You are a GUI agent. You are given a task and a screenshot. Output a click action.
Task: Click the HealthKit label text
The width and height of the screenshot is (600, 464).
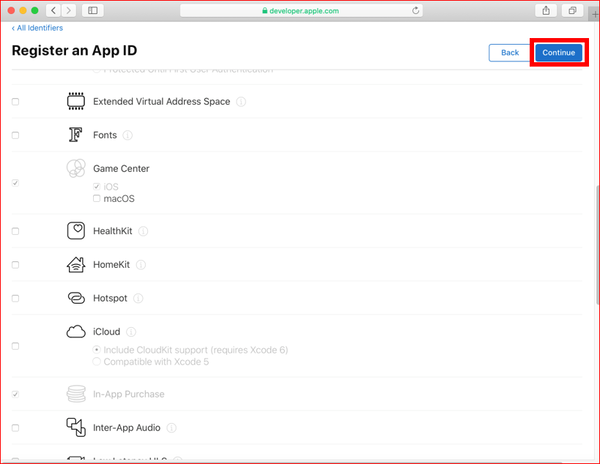pyautogui.click(x=112, y=231)
